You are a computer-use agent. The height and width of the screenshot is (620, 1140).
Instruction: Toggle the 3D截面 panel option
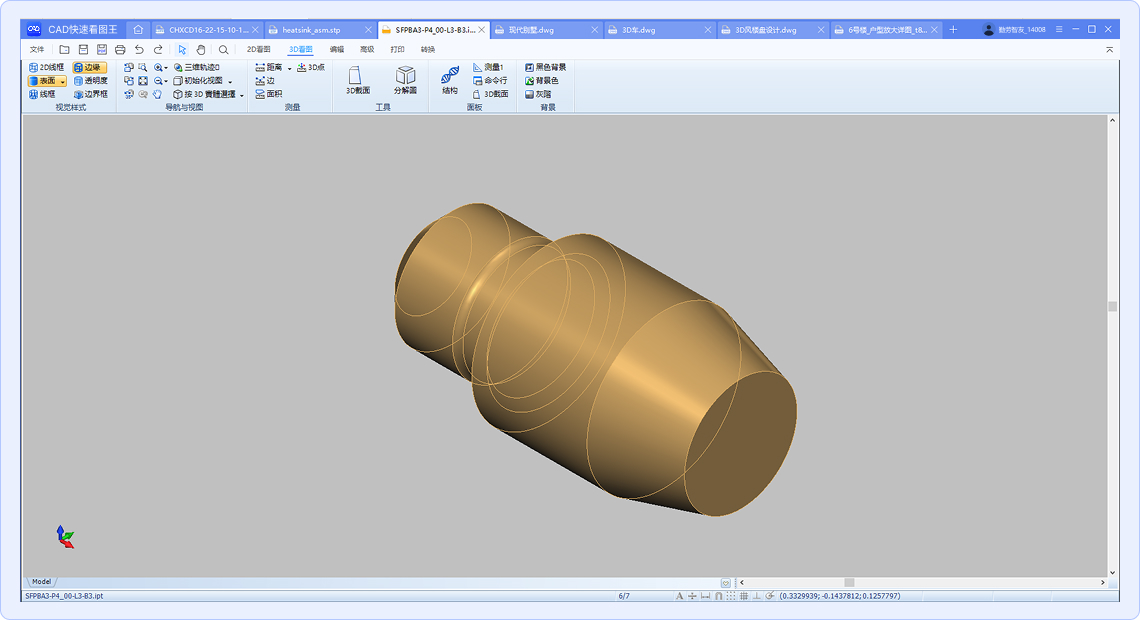pyautogui.click(x=490, y=94)
